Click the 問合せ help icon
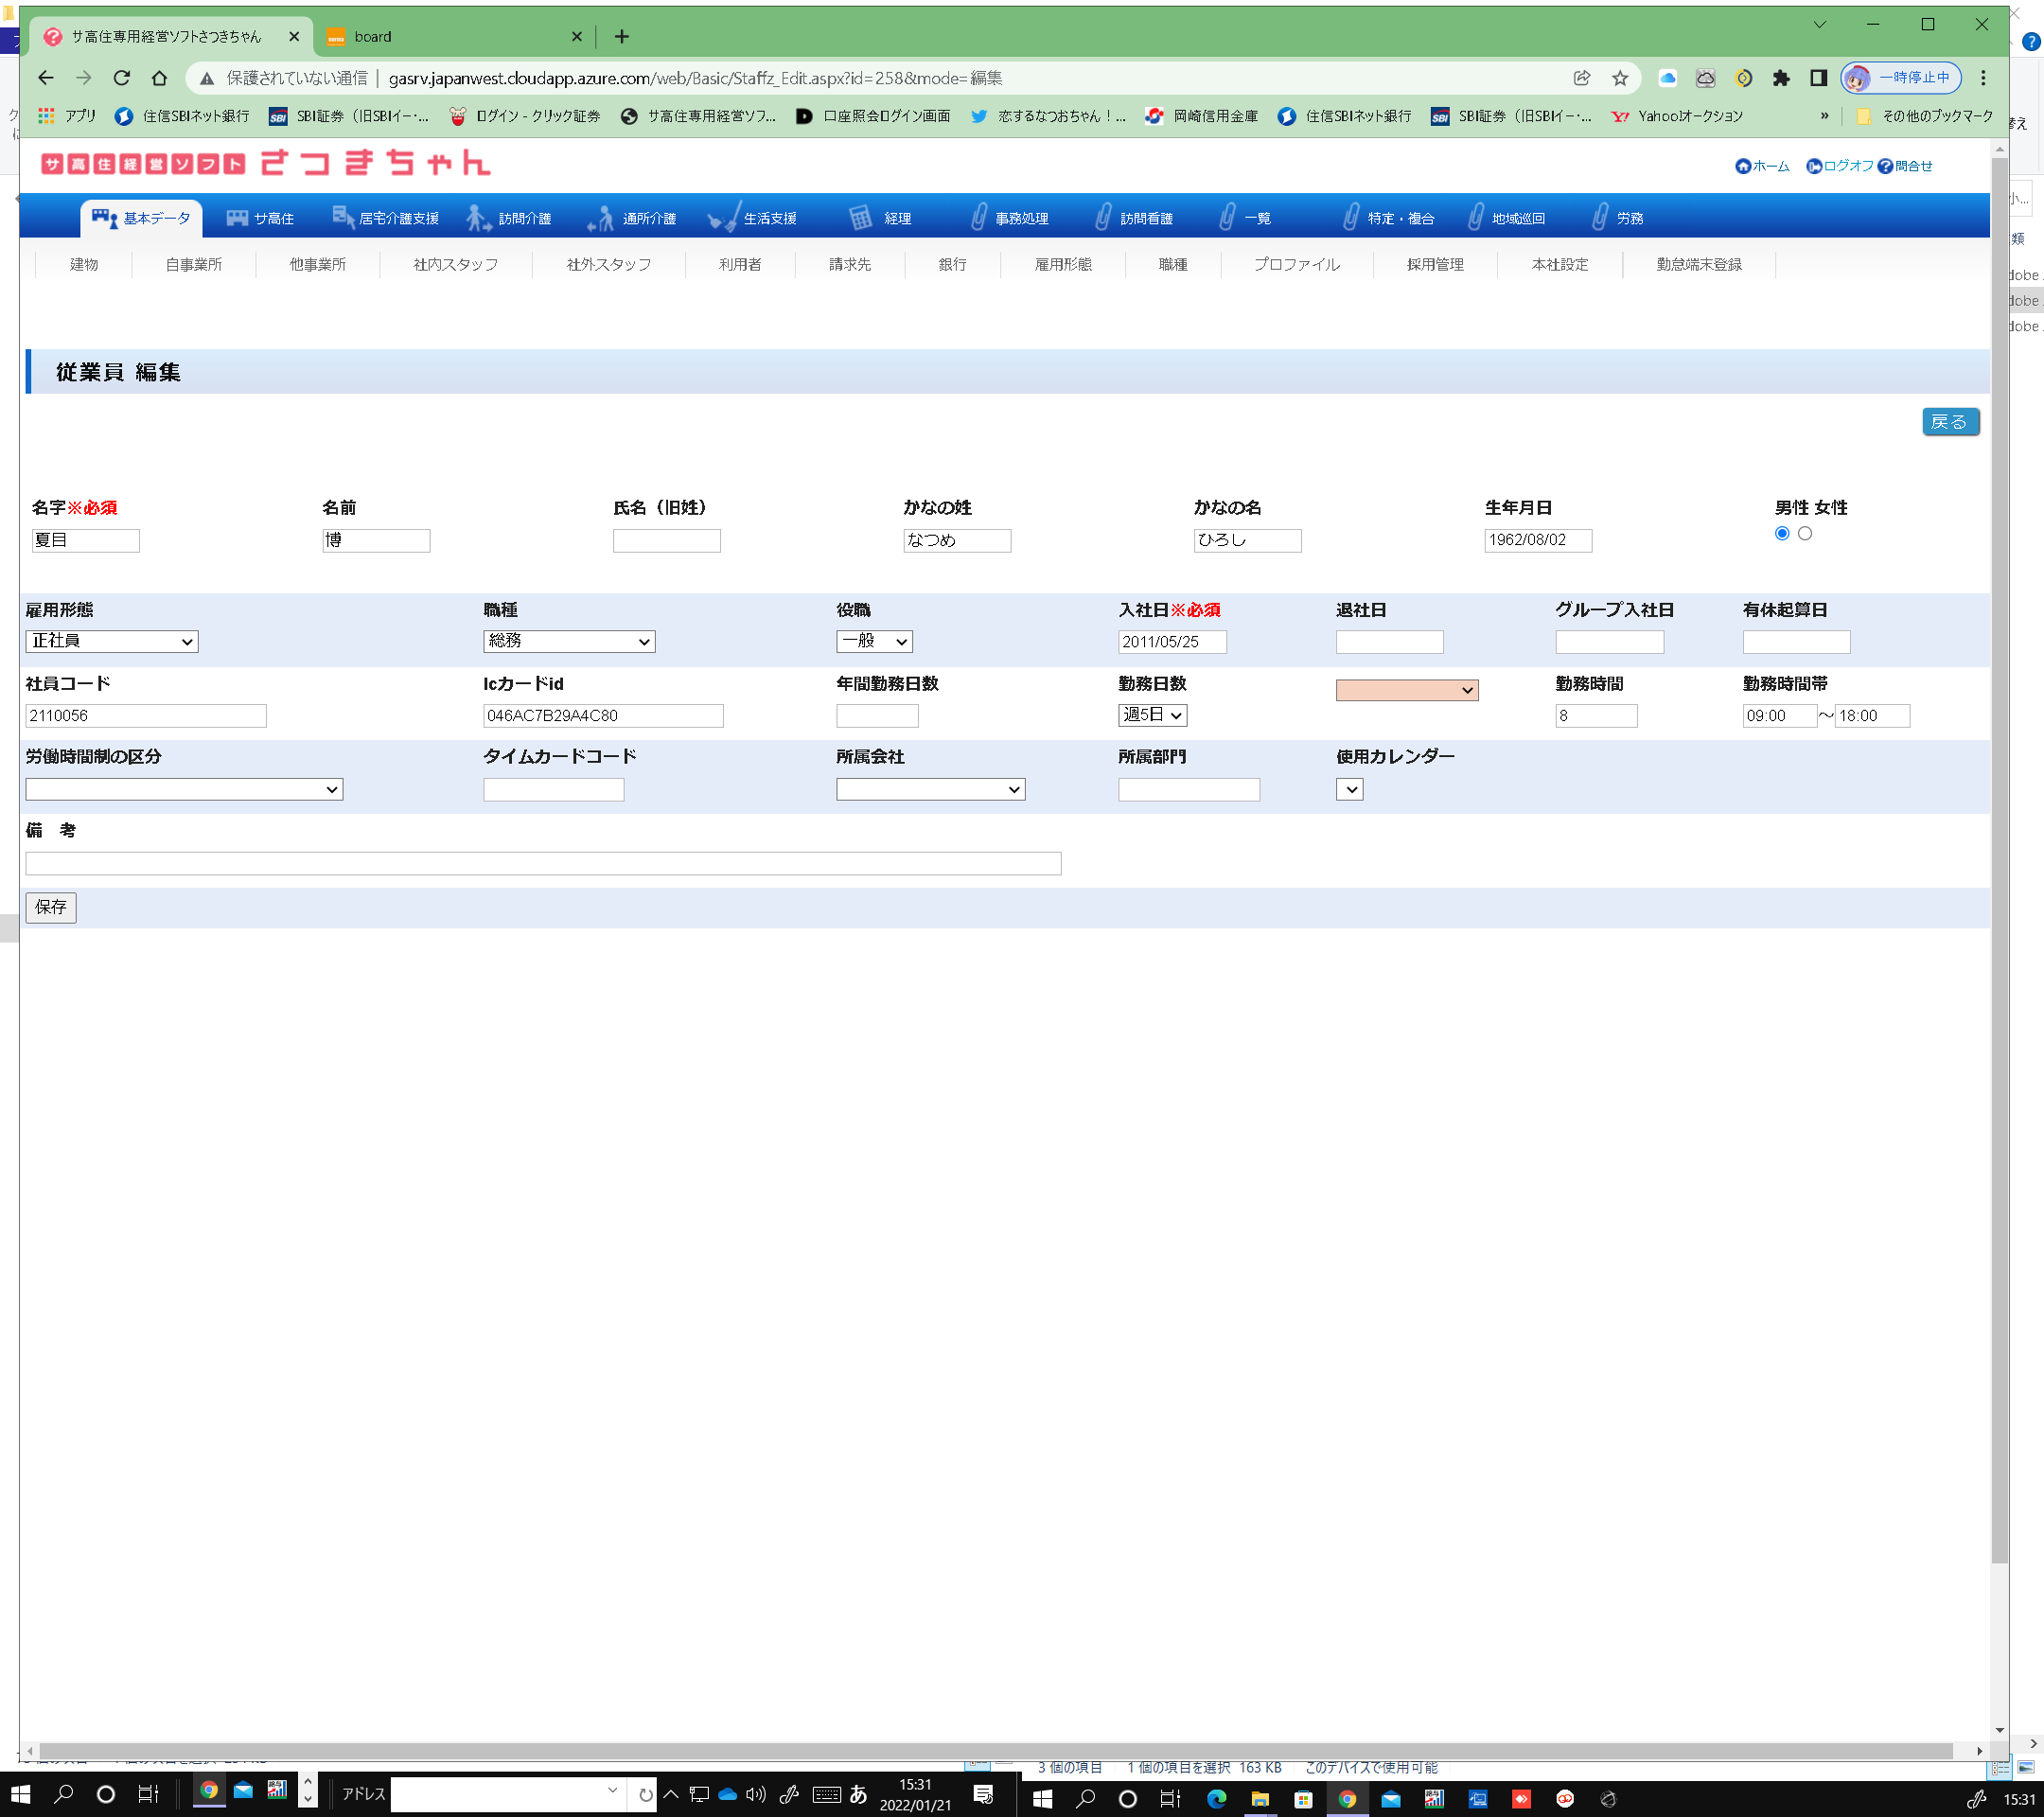Viewport: 2044px width, 1817px height. click(1885, 166)
